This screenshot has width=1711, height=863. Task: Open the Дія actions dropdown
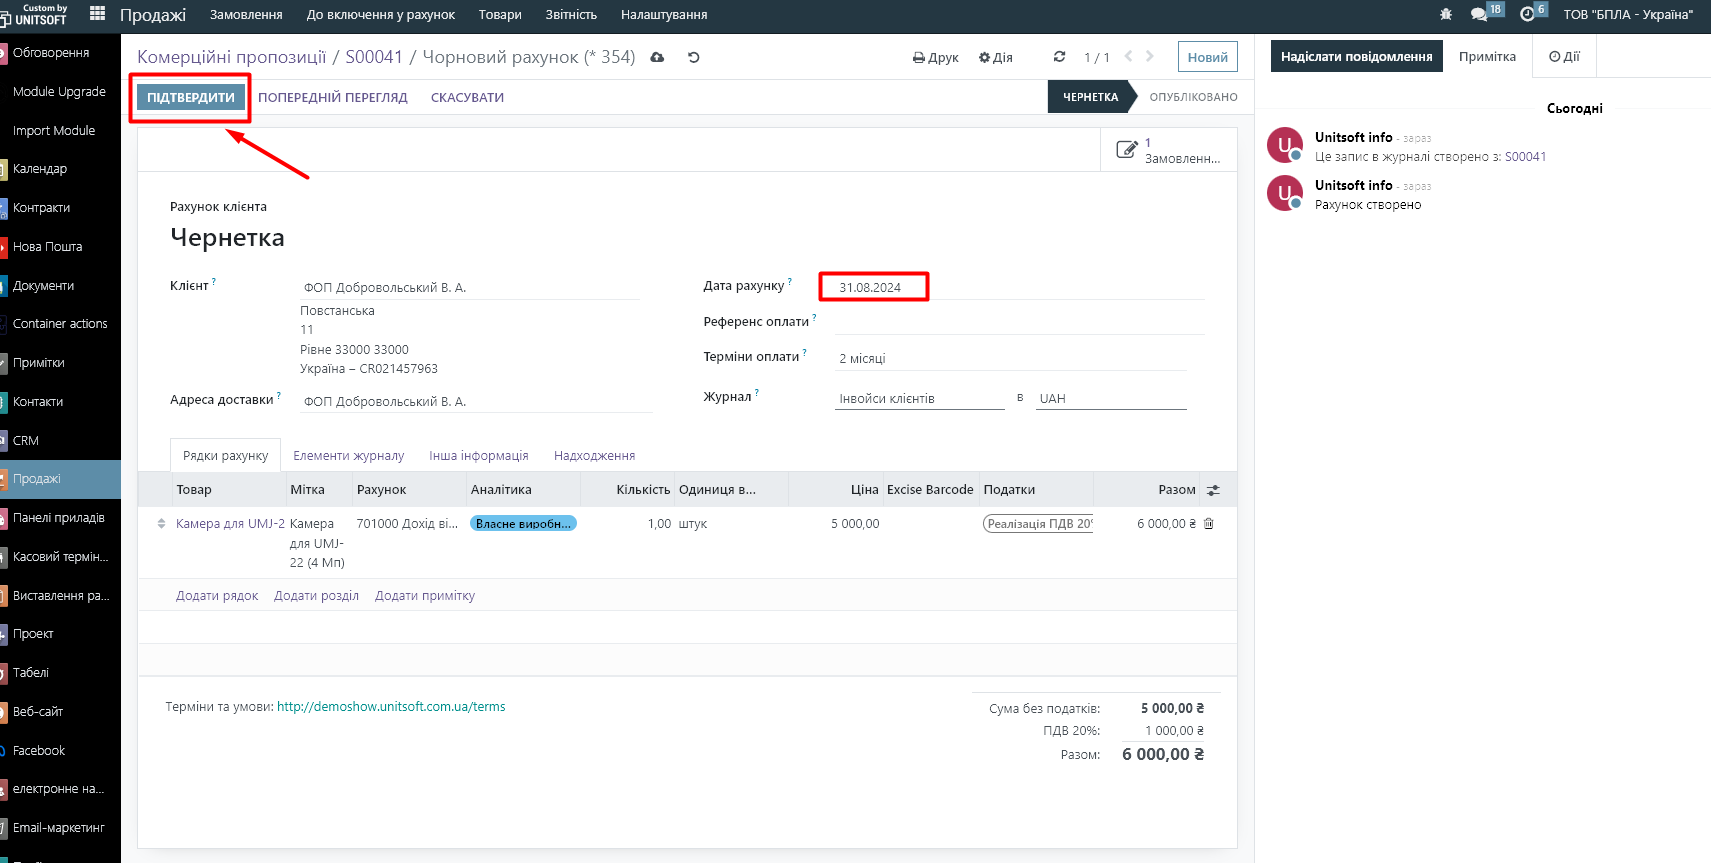(x=996, y=57)
